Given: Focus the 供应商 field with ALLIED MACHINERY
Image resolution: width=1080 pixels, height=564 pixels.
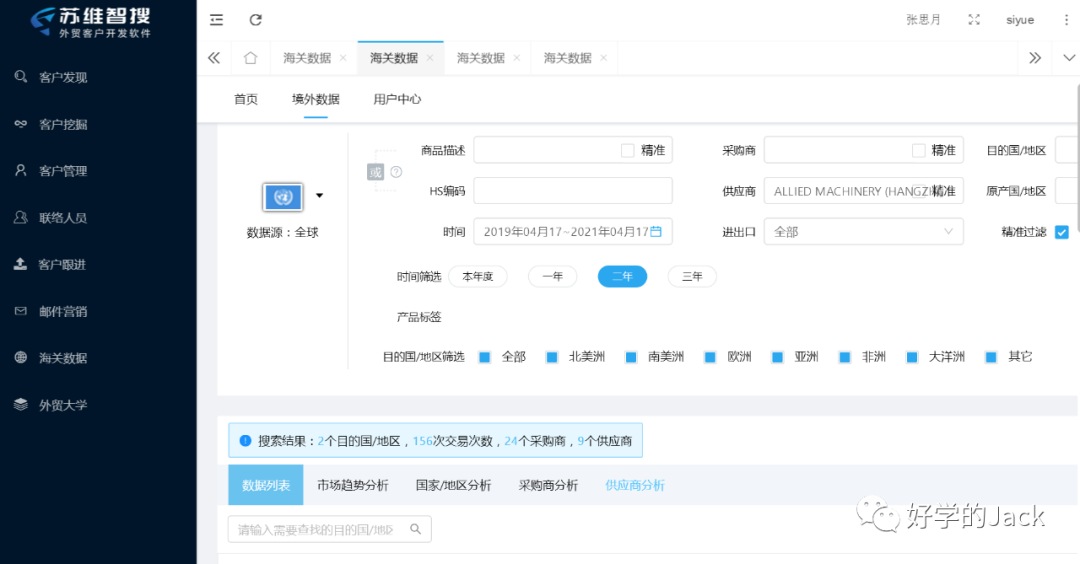Looking at the screenshot, I should click(x=864, y=191).
